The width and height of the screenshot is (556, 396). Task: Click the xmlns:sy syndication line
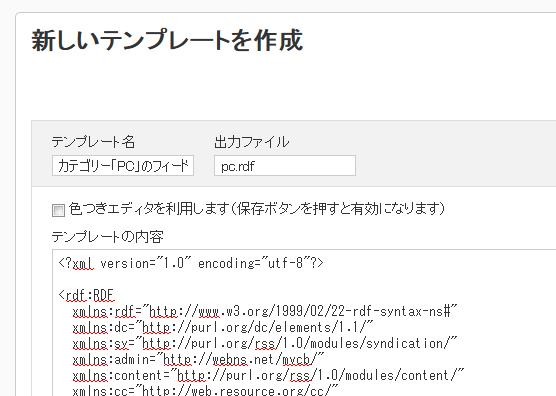[x=265, y=343]
